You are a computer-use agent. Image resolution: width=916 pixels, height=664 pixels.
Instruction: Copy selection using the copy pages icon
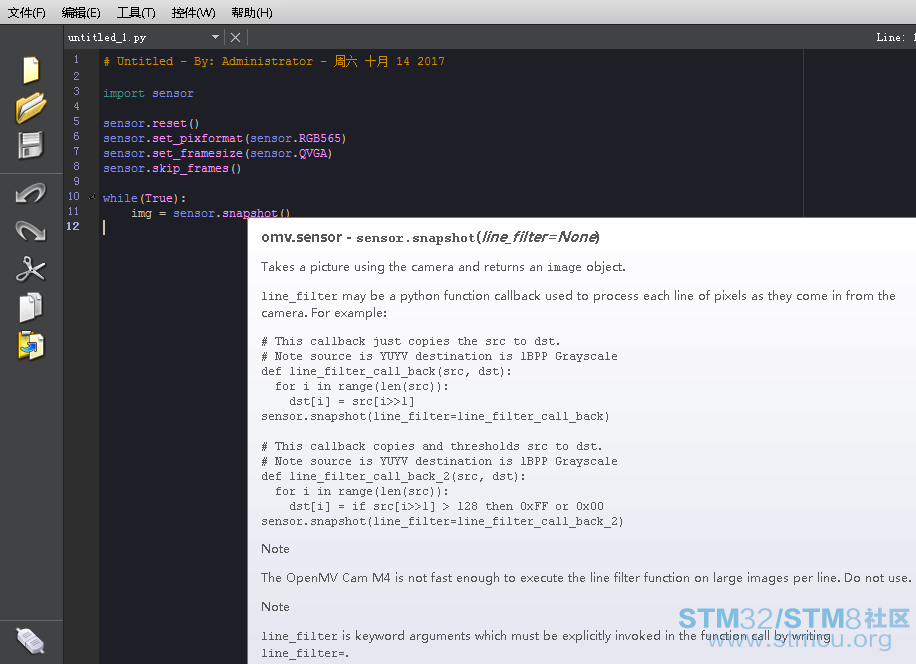click(x=31, y=307)
